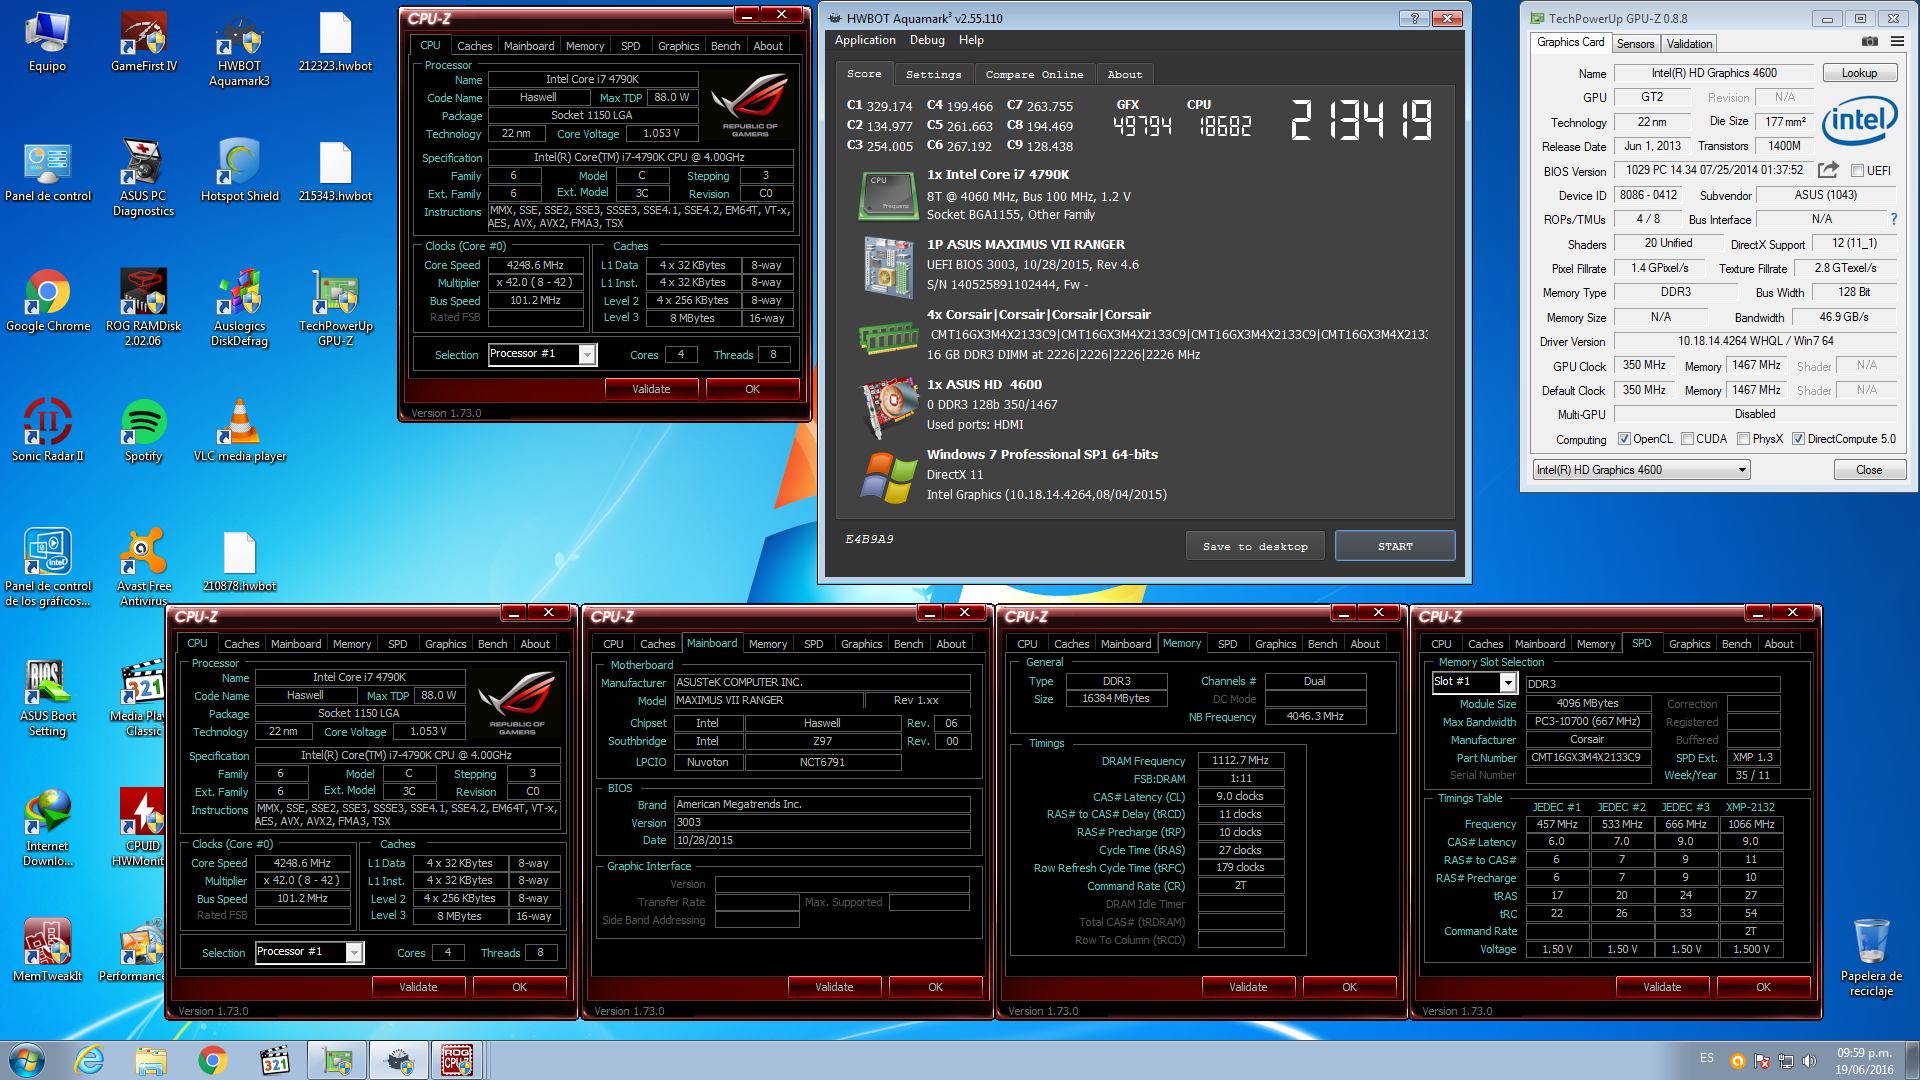
Task: Click ROG CPU-Z taskbar icon
Action: tap(457, 1060)
